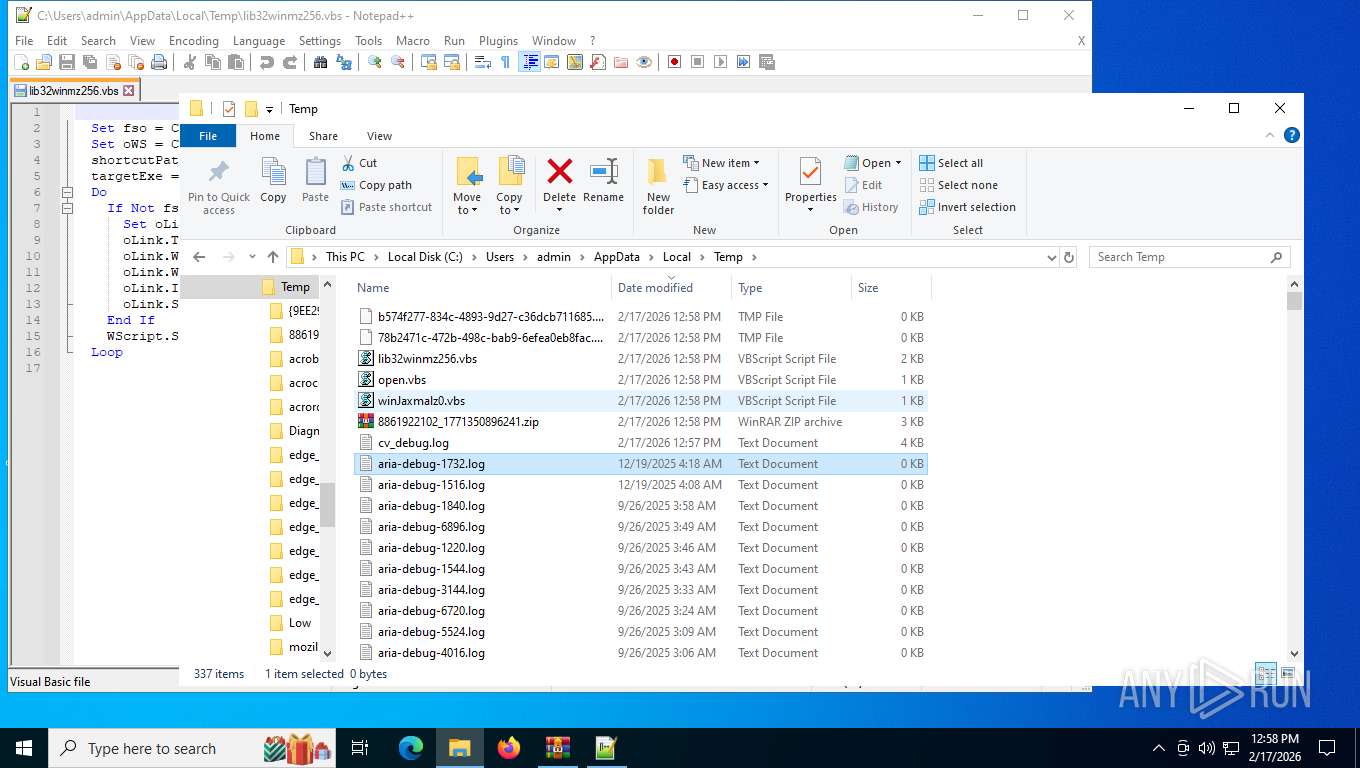Click Print icon in Notepad++ toolbar
Screen dimensions: 1360x768
pos(159,62)
